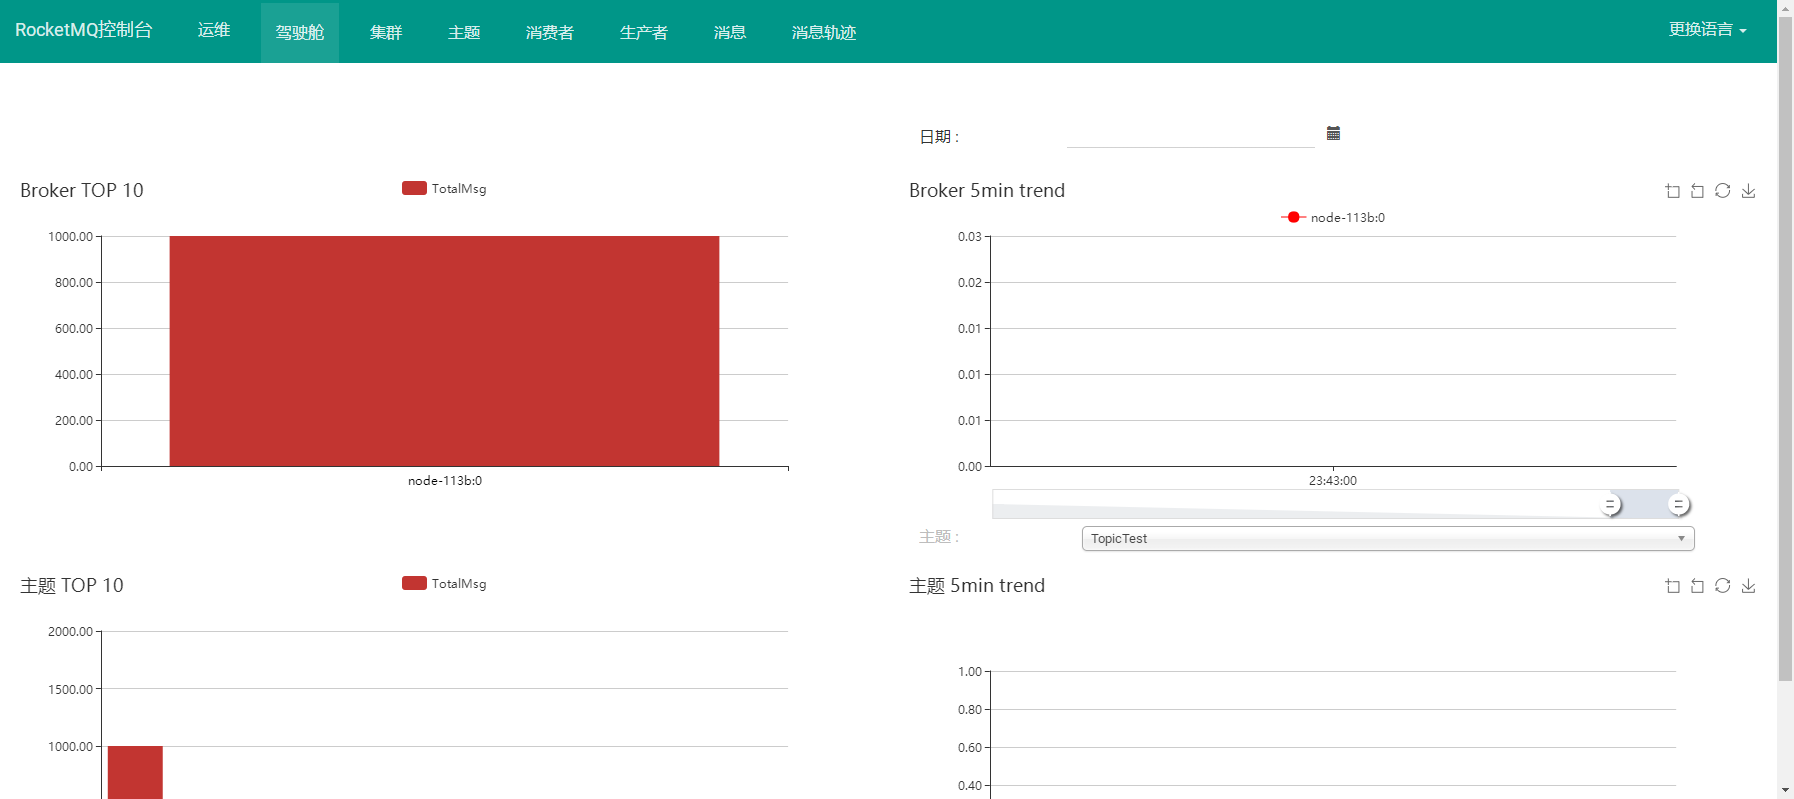Click the page scrollbar down arrow
Viewport: 1794px width, 799px height.
coord(1785,790)
